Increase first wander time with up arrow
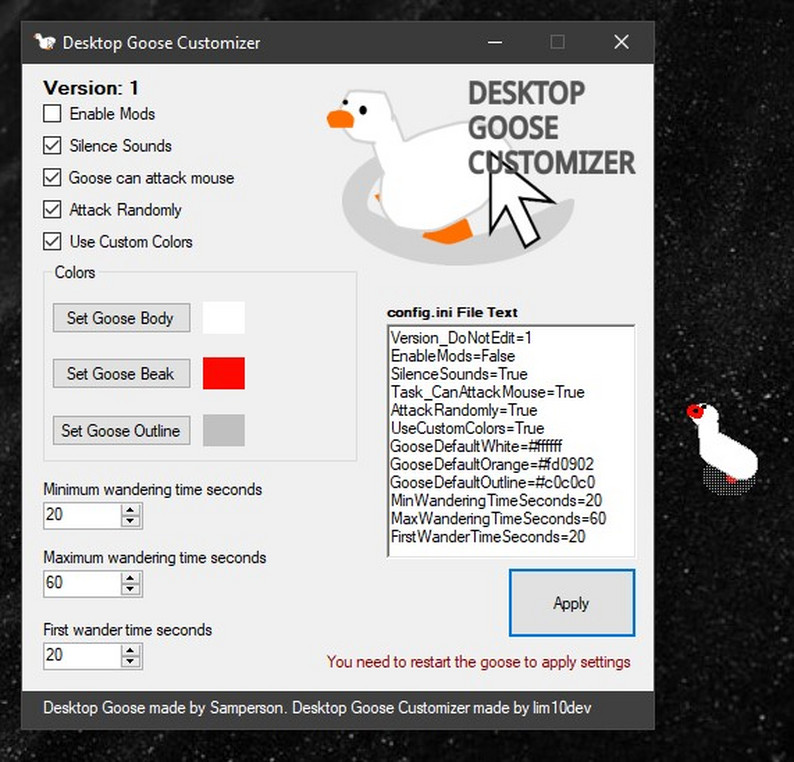 point(131,651)
